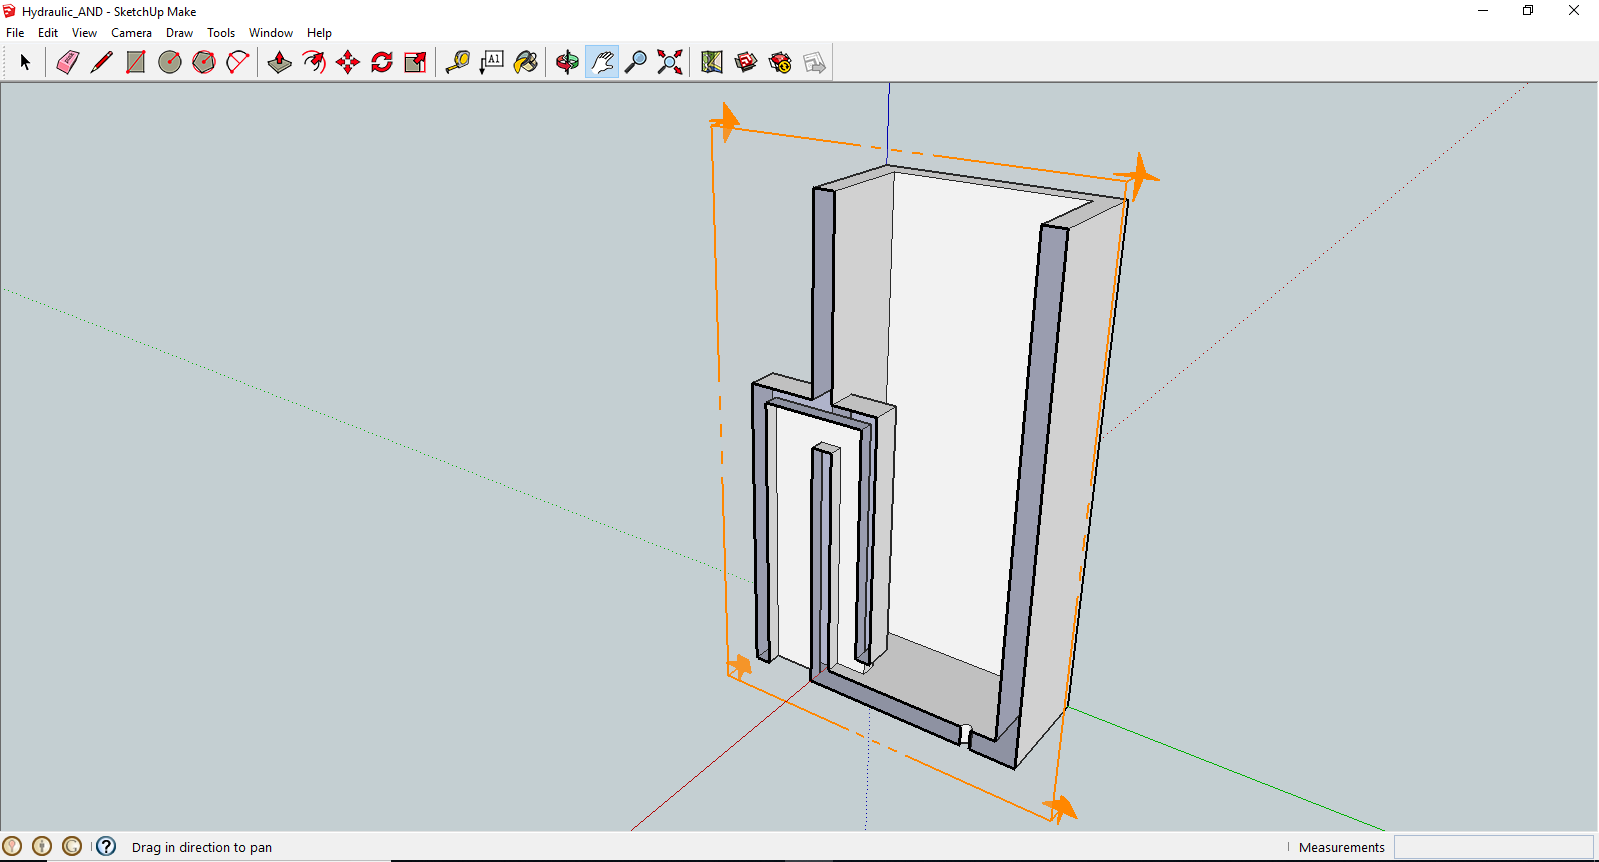Select the Text label tool
1599x862 pixels.
pyautogui.click(x=492, y=62)
